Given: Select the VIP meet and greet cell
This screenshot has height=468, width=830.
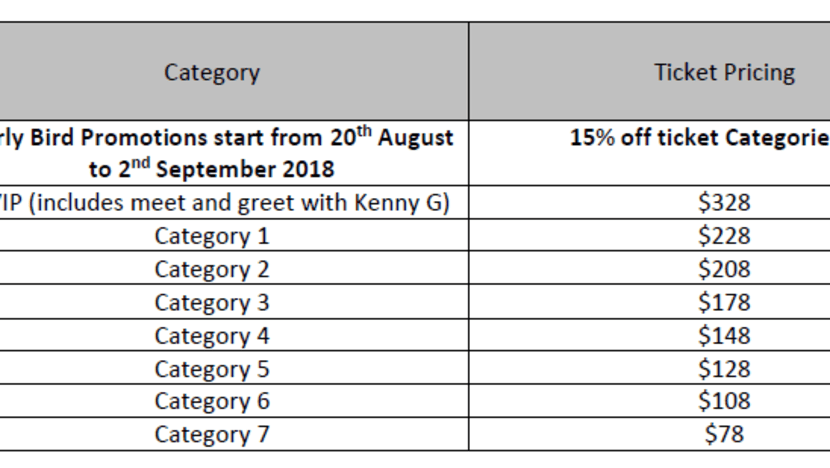Looking at the screenshot, I should pos(234,202).
